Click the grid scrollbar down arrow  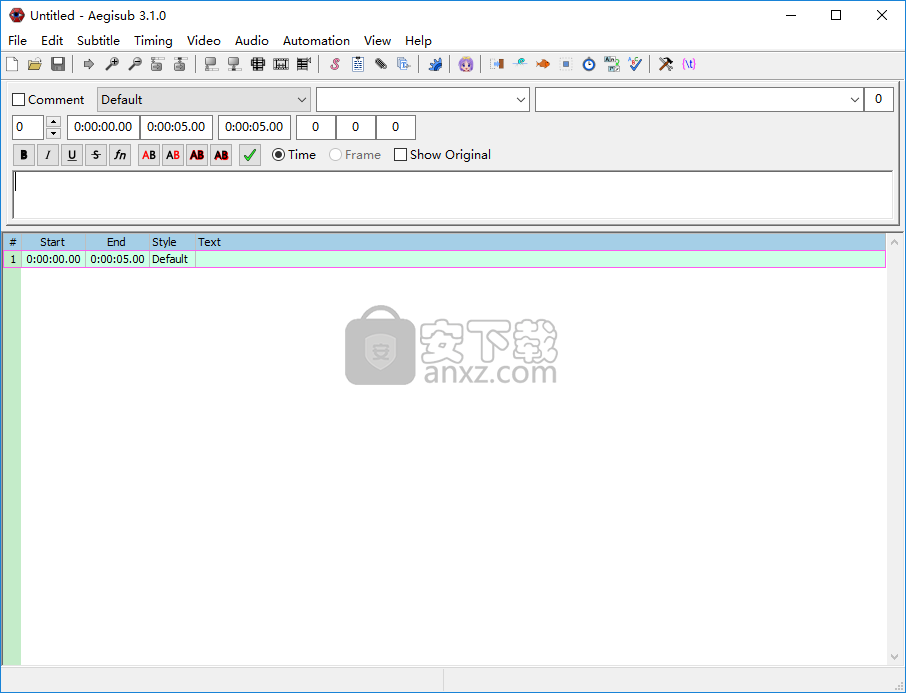(894, 657)
